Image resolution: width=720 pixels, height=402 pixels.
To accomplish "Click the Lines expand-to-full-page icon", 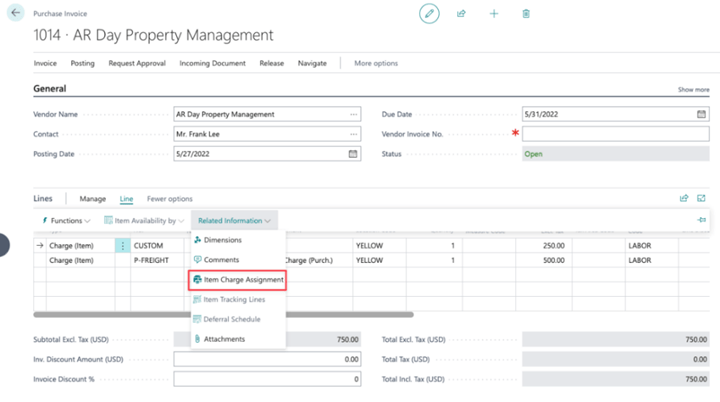I will pos(702,199).
